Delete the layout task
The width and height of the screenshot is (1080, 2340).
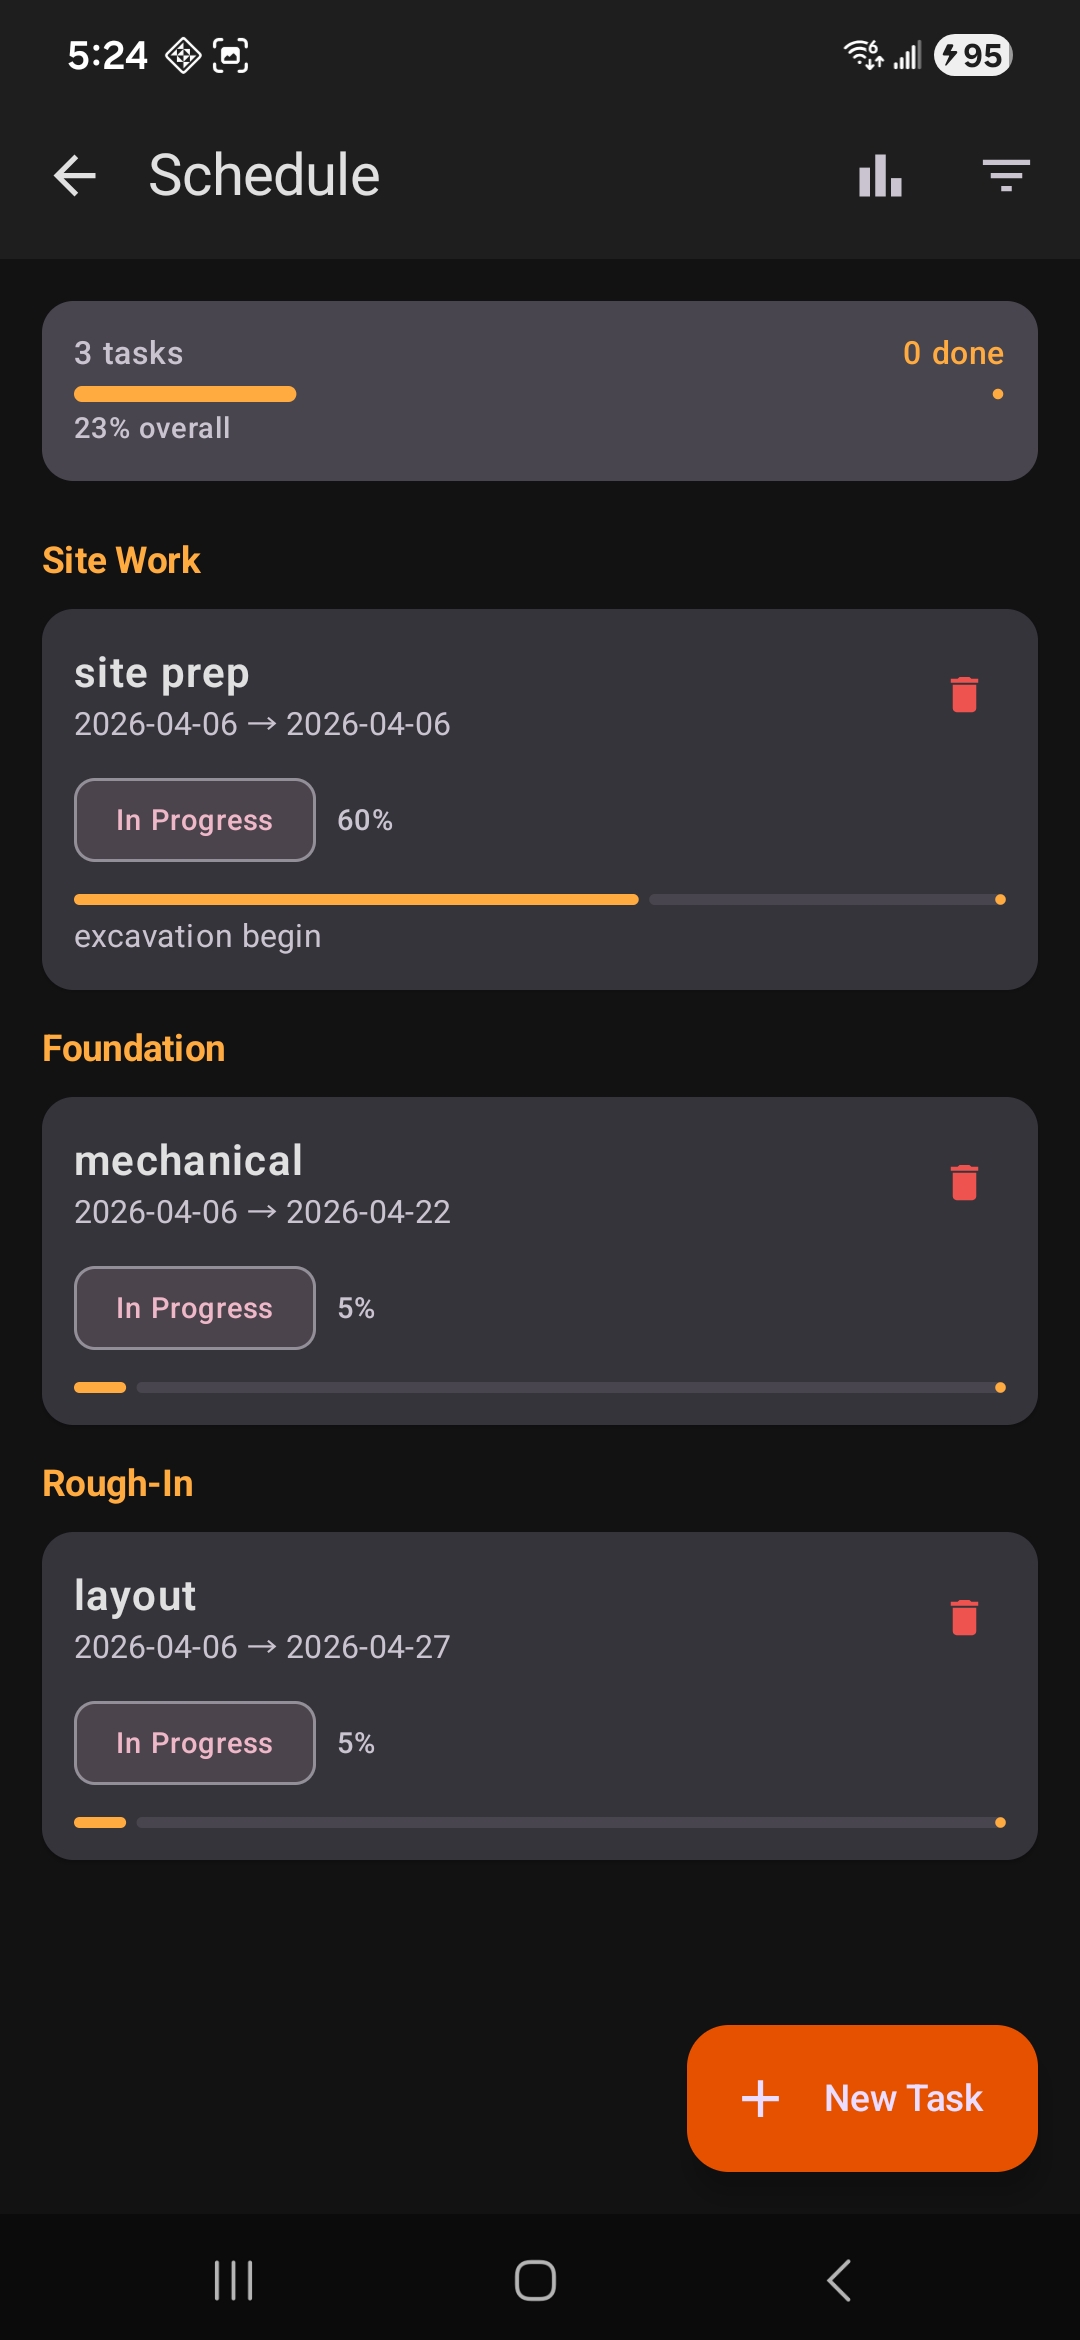tap(963, 1617)
